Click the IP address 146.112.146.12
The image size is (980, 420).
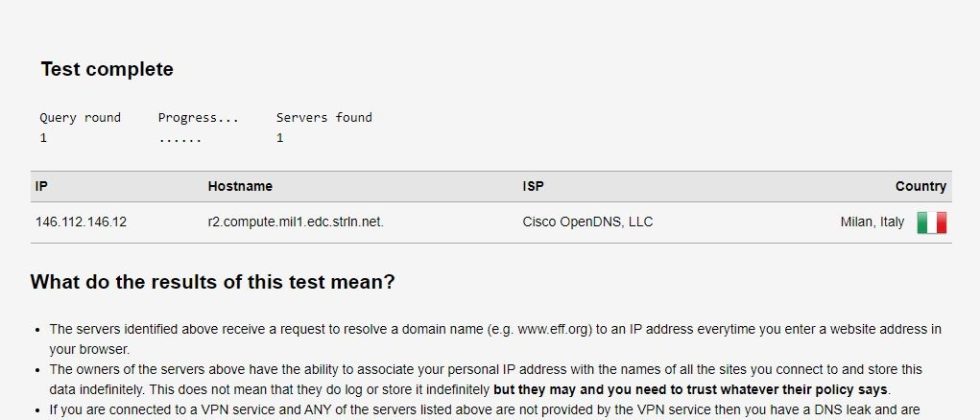81,222
